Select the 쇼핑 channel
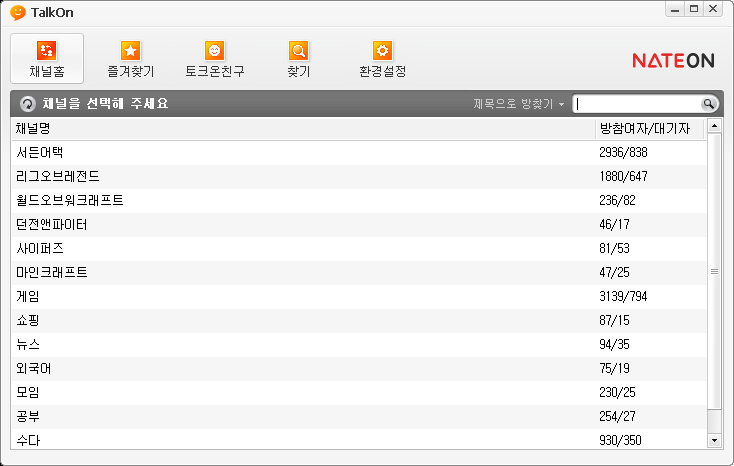The height and width of the screenshot is (466, 734). tap(359, 320)
